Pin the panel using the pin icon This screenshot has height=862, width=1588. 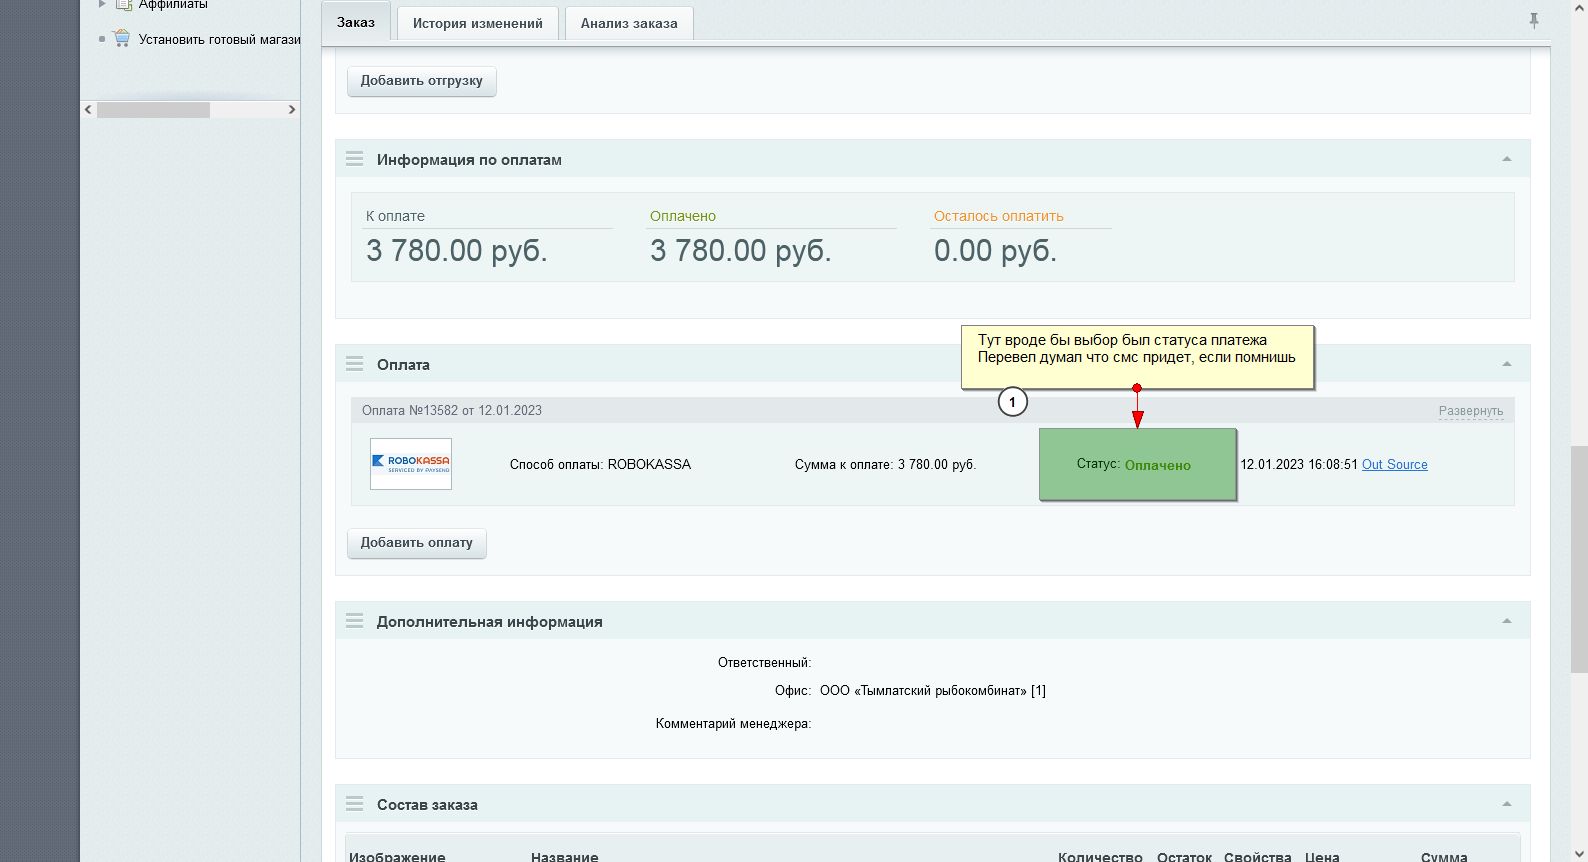coord(1534,20)
